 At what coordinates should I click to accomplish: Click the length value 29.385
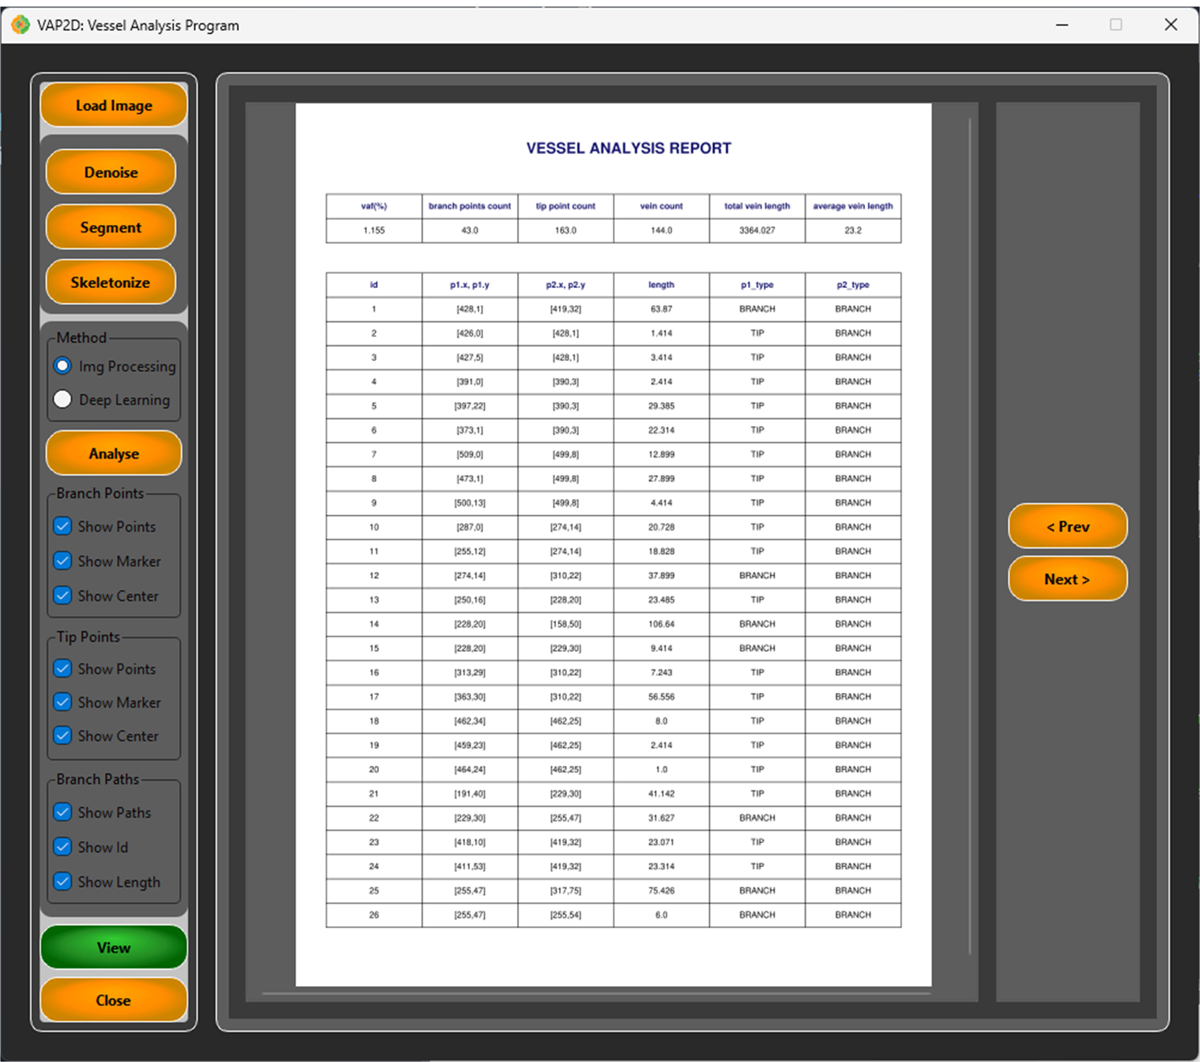661,406
